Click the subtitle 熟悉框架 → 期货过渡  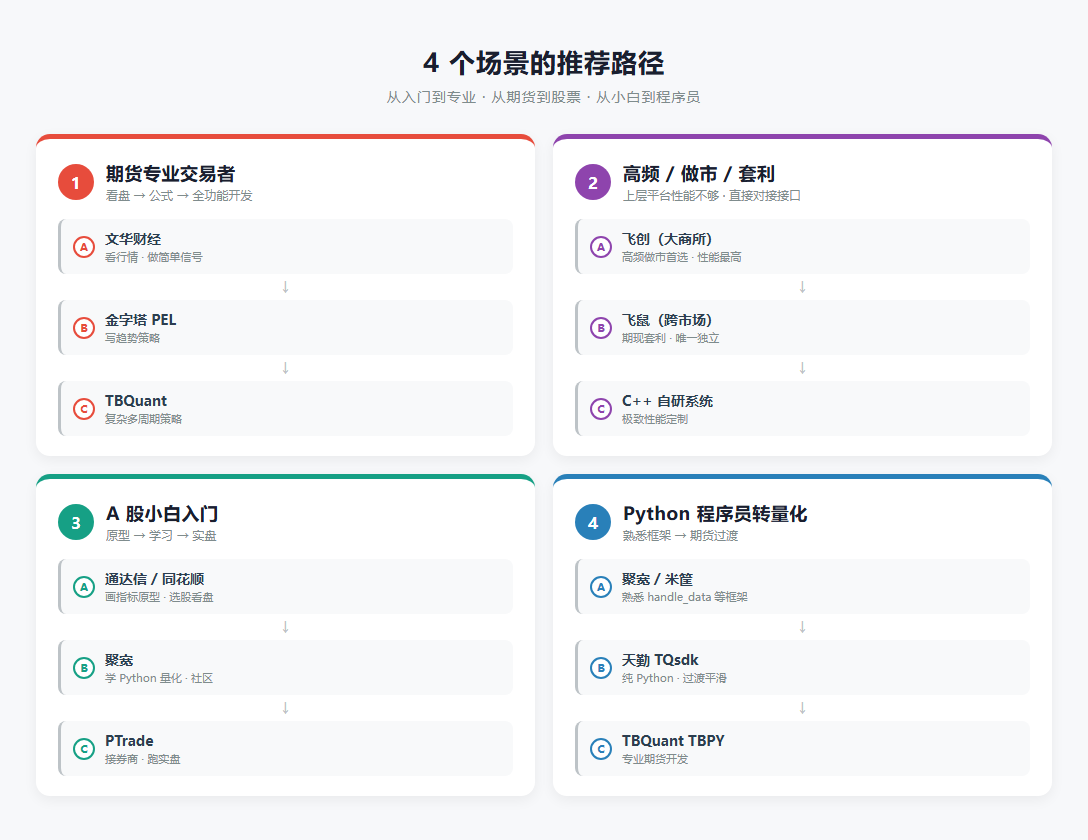[680, 535]
